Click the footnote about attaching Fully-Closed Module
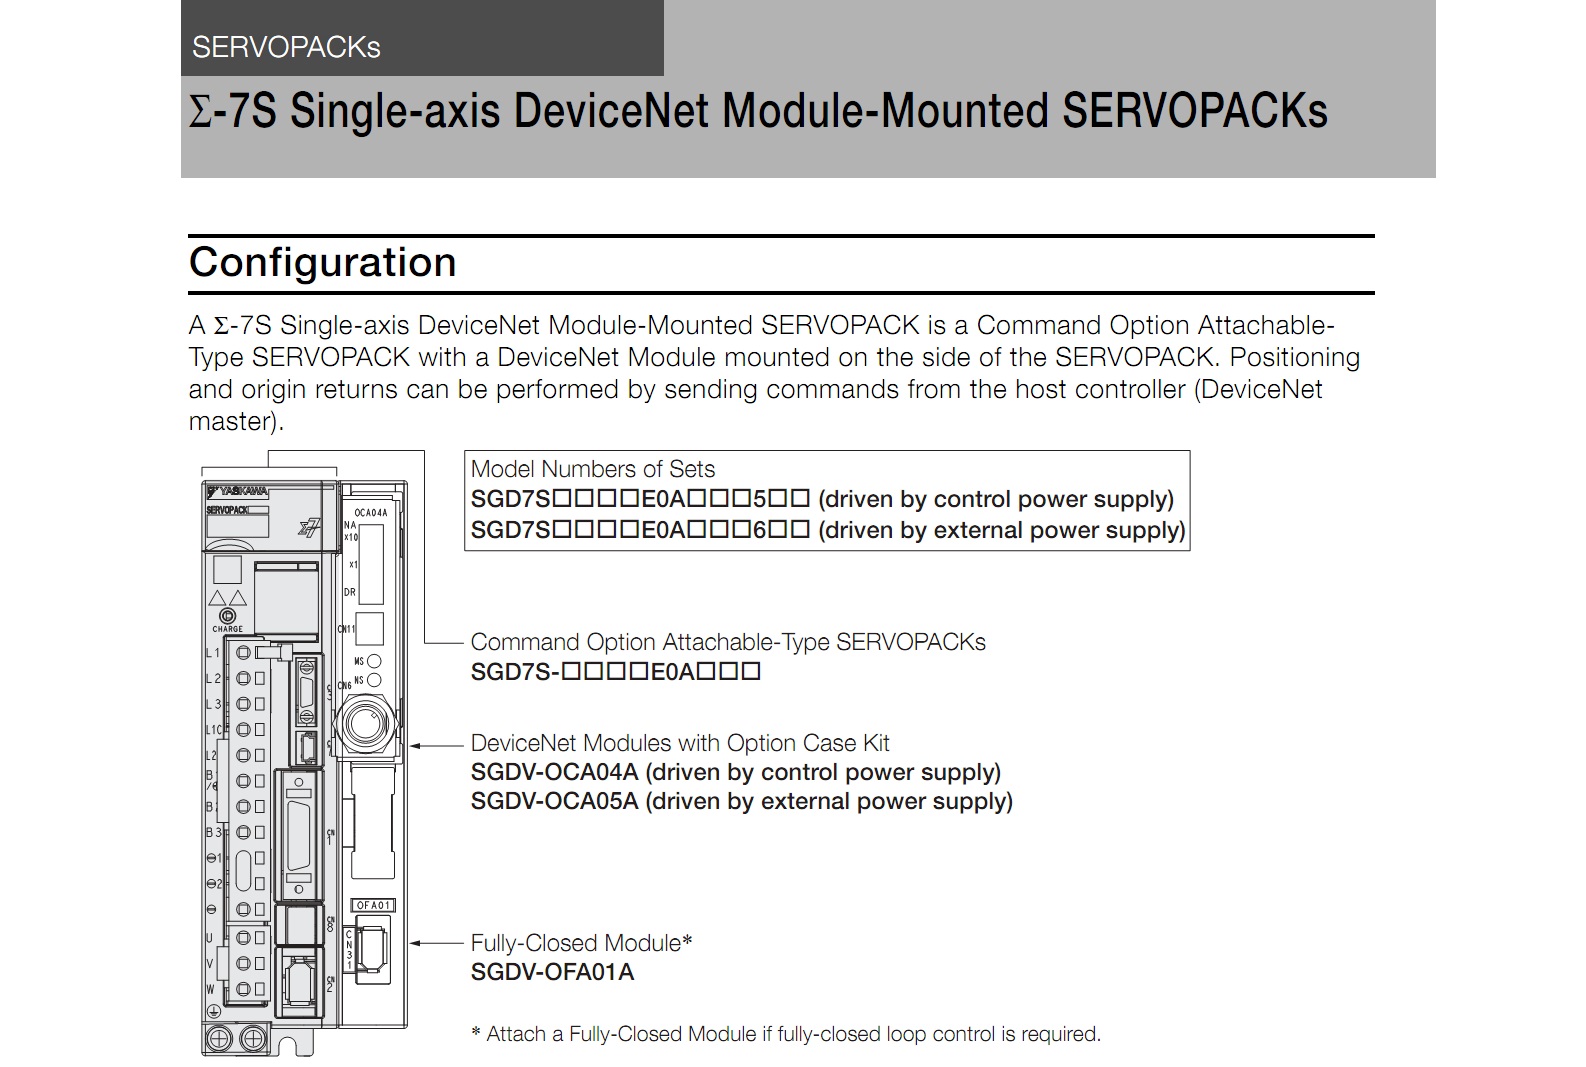This screenshot has width=1586, height=1067. [786, 1034]
